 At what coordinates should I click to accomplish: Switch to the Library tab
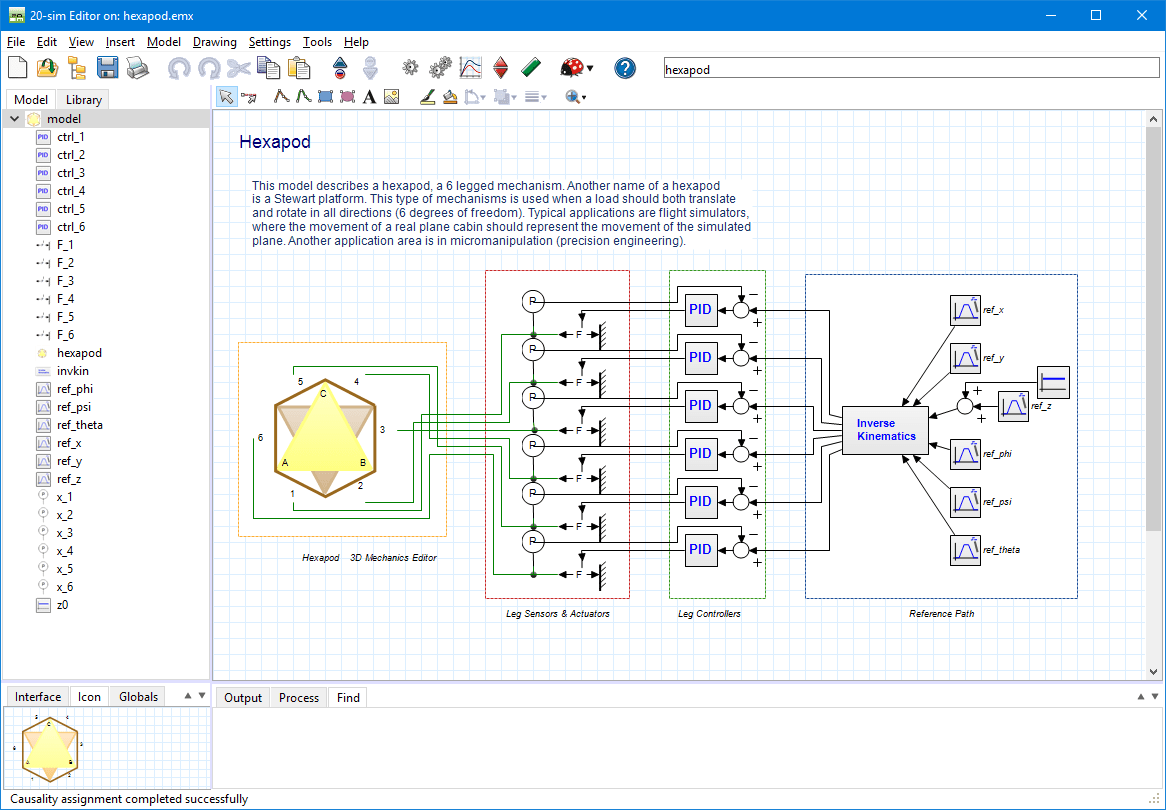click(x=83, y=100)
